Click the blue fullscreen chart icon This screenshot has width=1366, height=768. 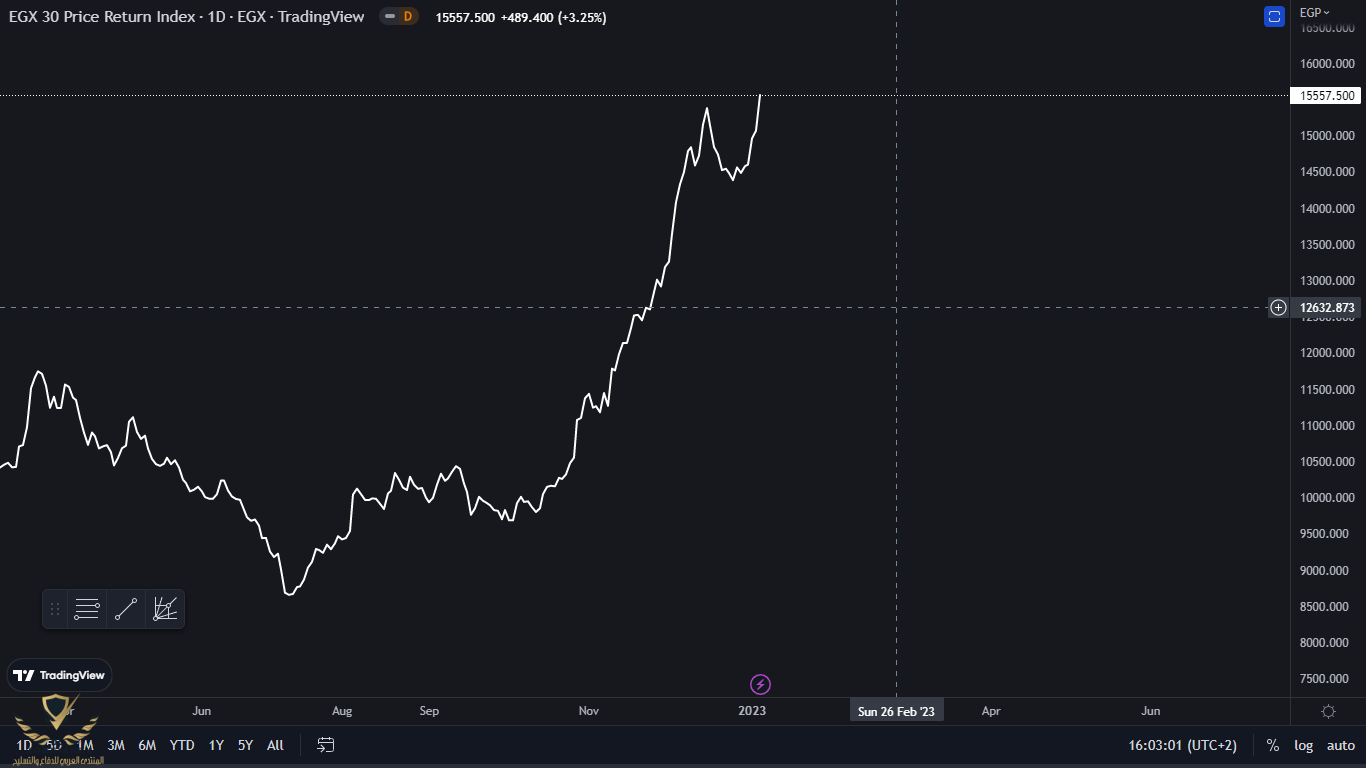(1274, 16)
